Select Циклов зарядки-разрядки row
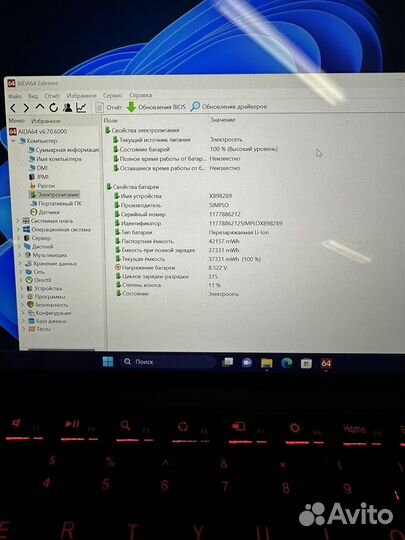405x540 pixels. (167, 276)
